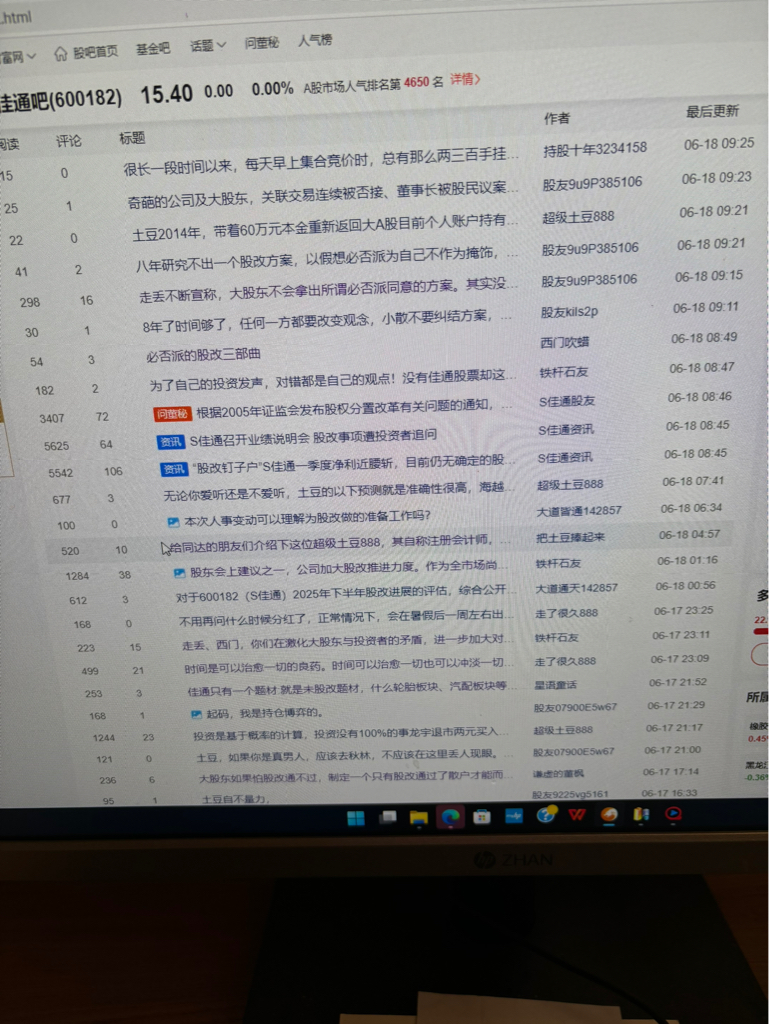Click image icon before 股东会上建议之一 post
Viewport: 769px width, 1024px height.
click(179, 573)
